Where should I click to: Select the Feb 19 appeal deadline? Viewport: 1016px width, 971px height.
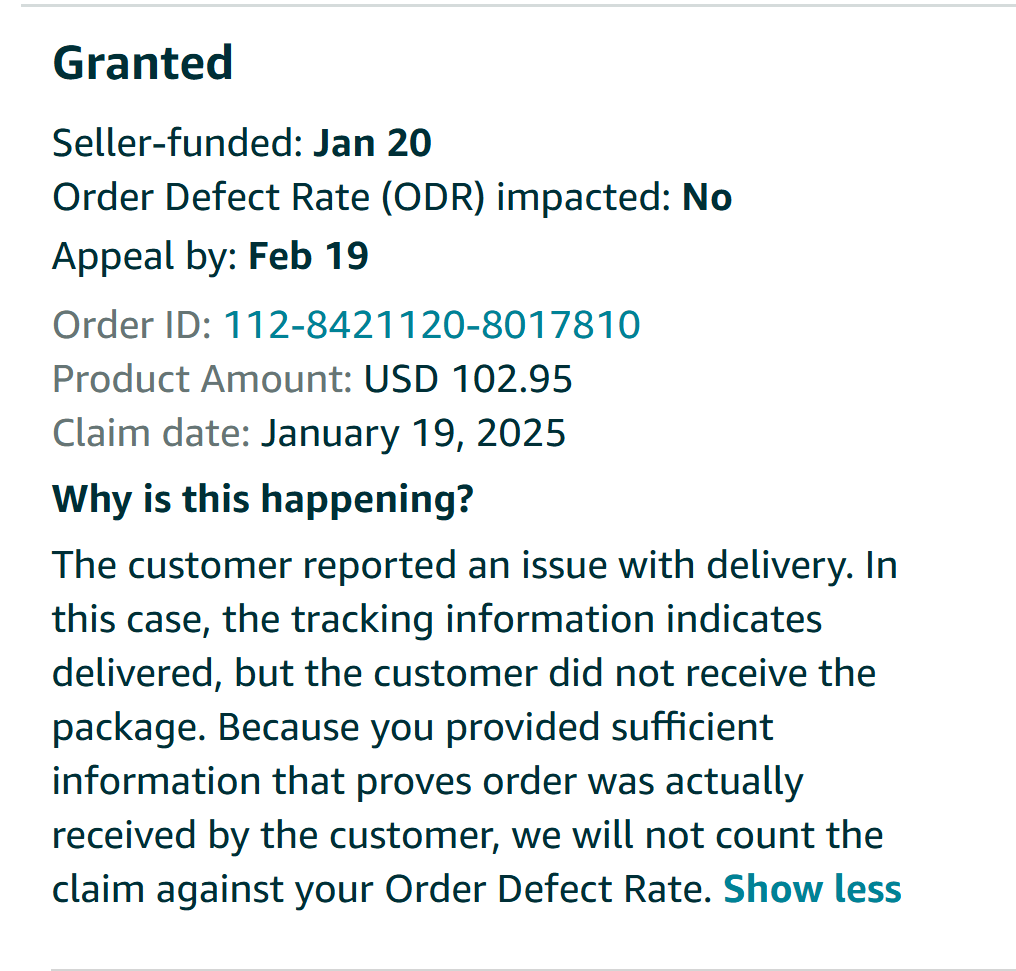[308, 256]
